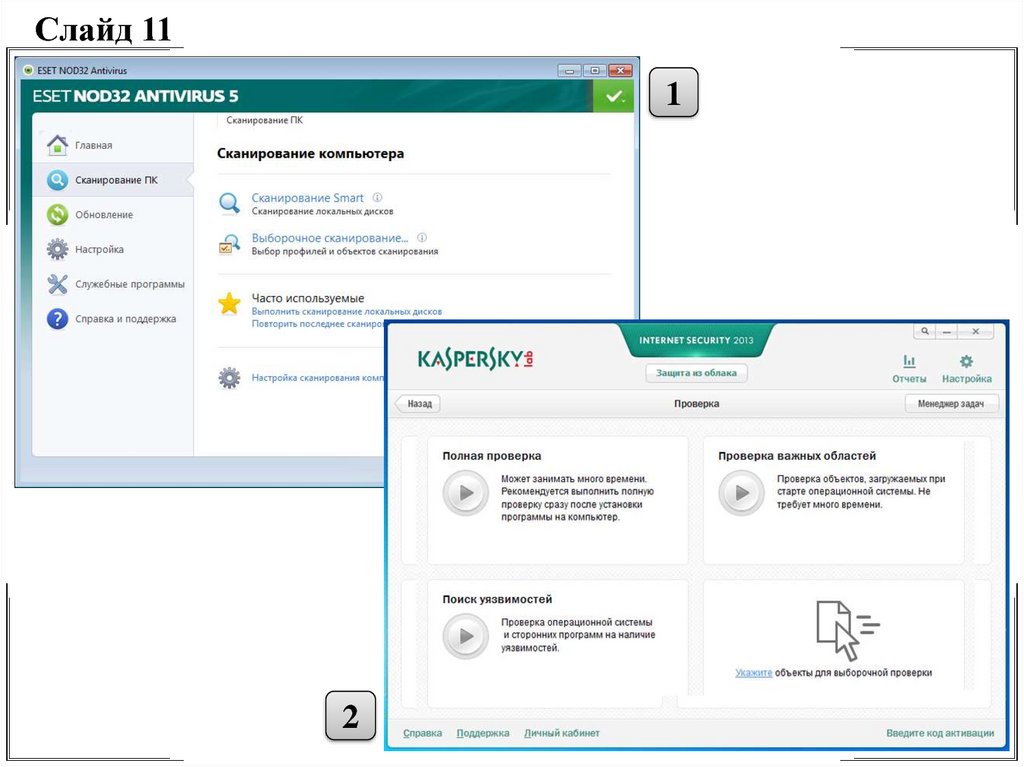Click the Назад back button
Viewport: 1024px width, 767px height.
click(419, 404)
